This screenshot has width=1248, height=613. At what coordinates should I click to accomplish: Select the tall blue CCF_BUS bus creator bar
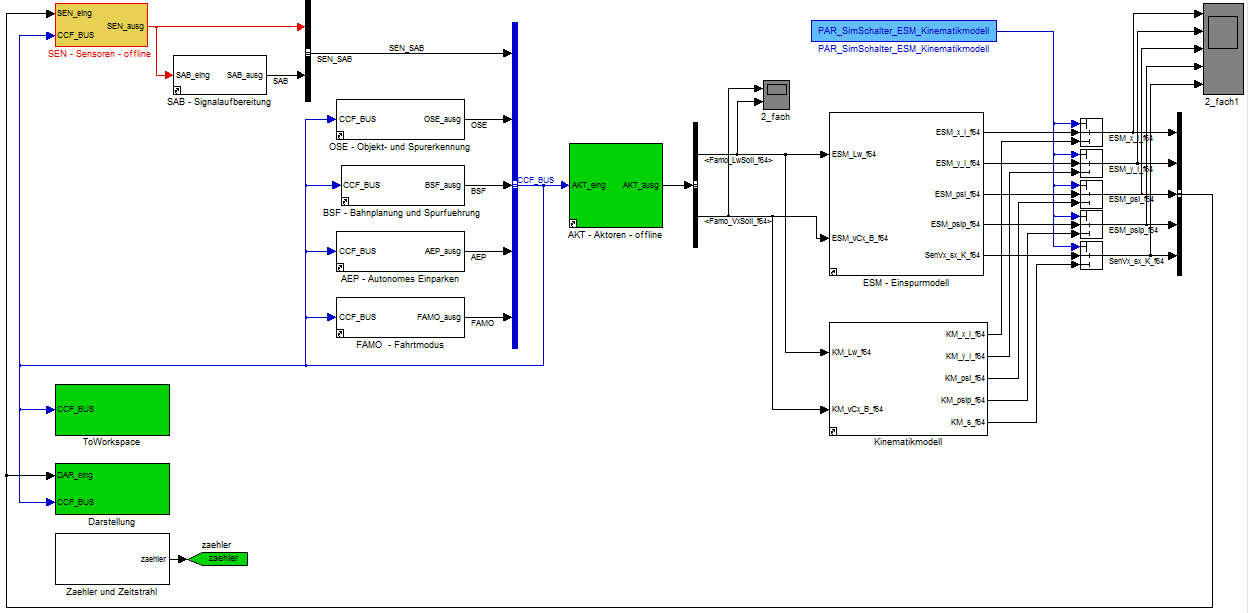514,185
